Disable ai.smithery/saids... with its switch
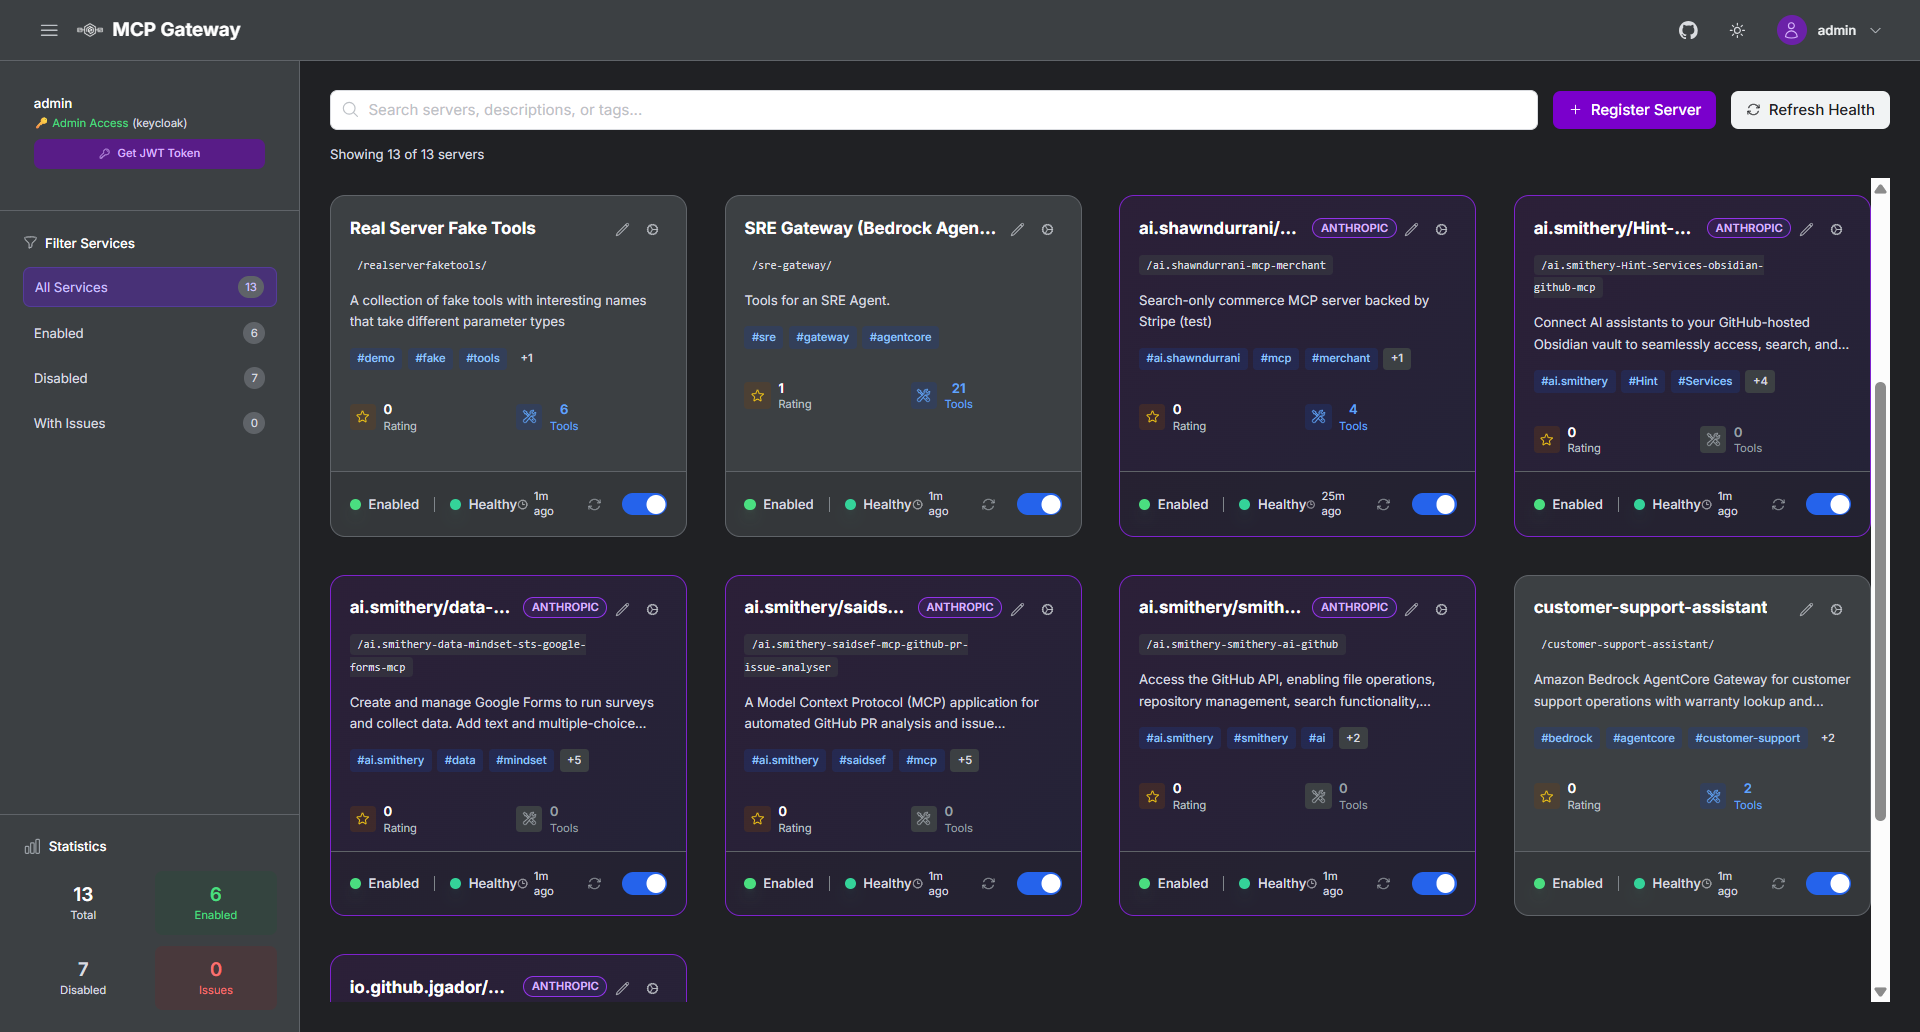This screenshot has height=1032, width=1920. 1039,884
